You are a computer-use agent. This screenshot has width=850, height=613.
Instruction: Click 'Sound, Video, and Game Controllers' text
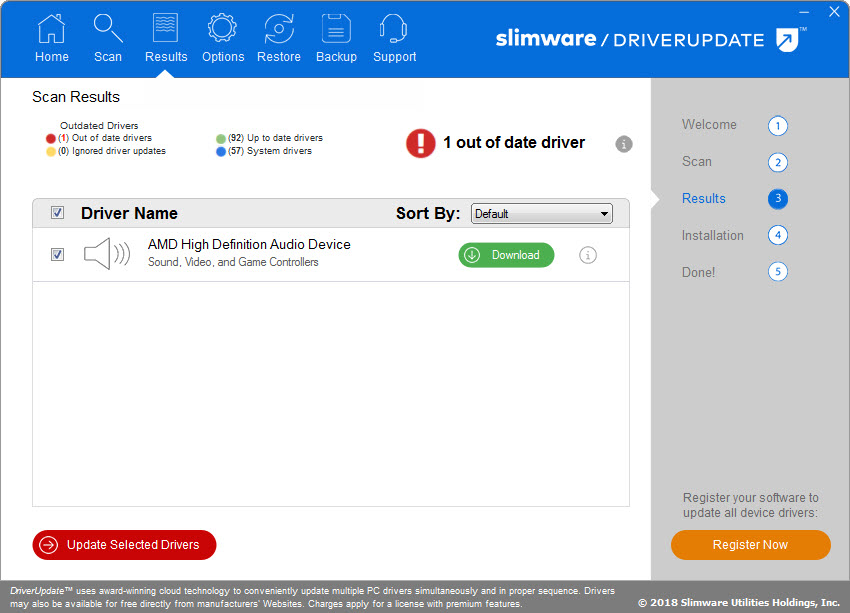[x=233, y=262]
